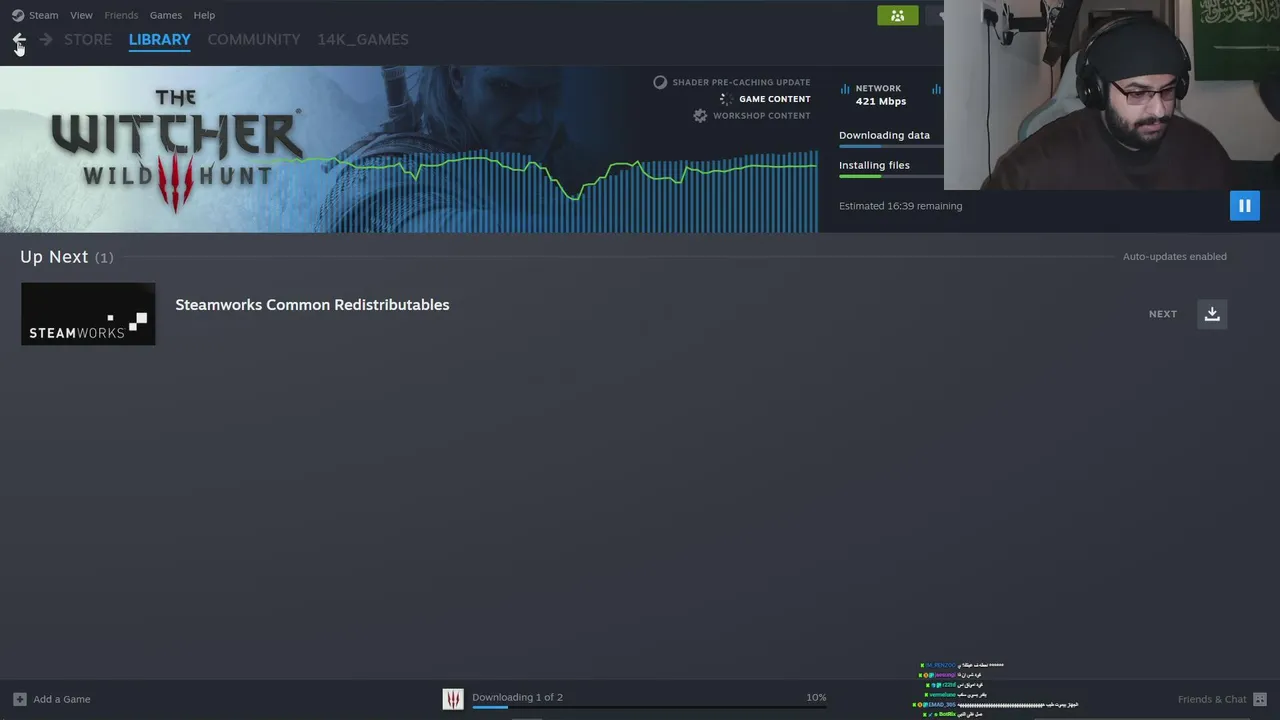Click Shader Pre-Caching Update label

click(741, 82)
